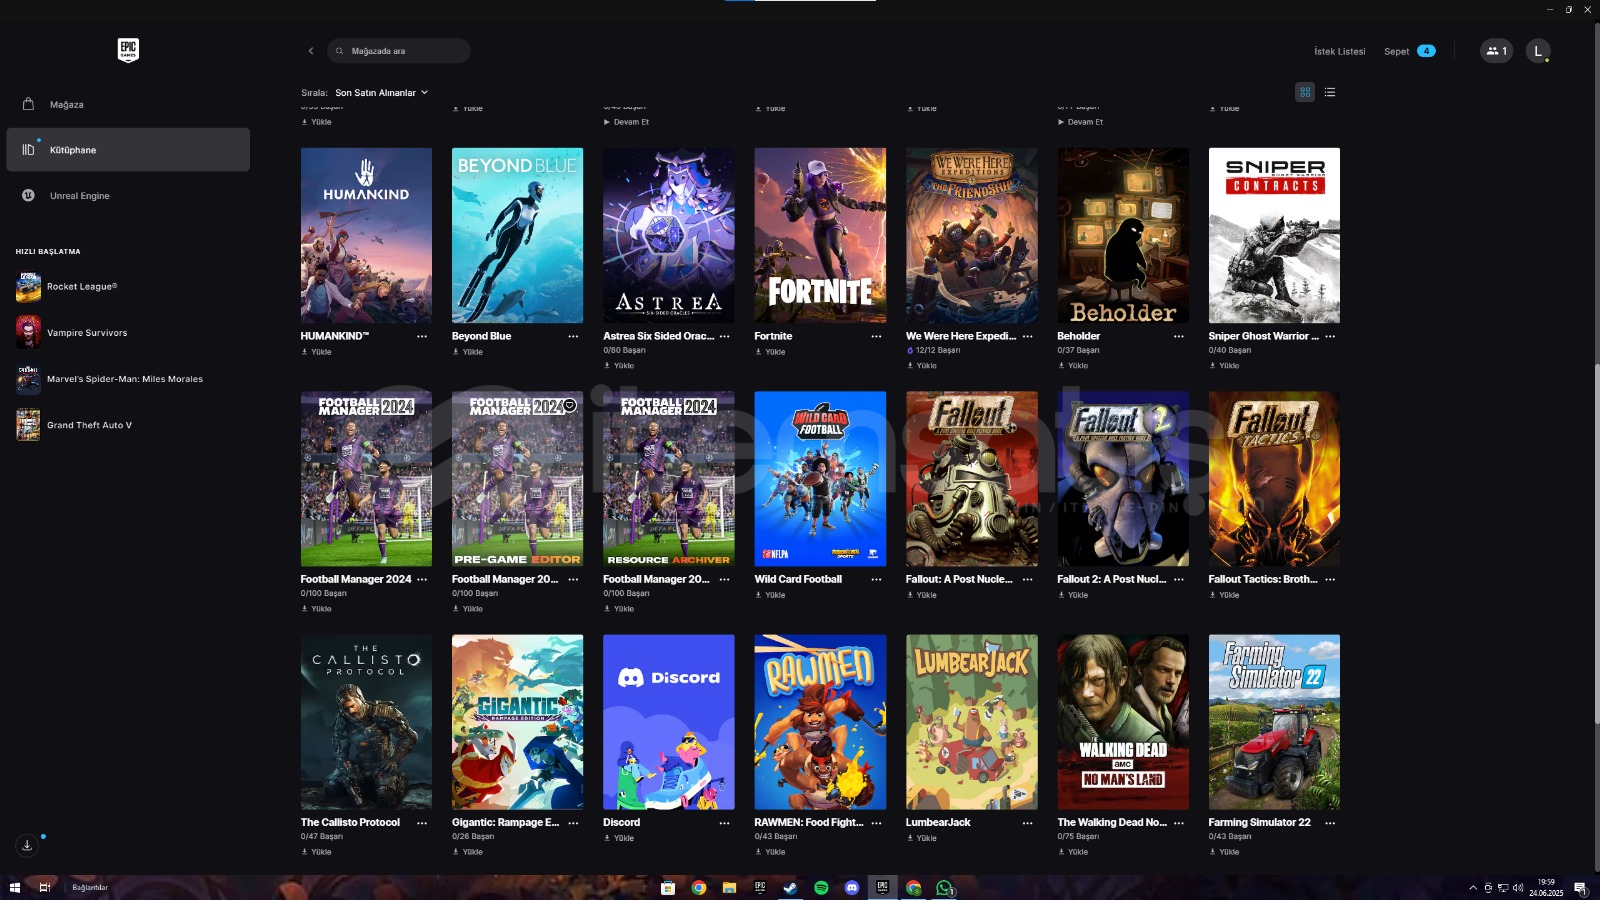
Task: Open Beholder three-dots menu
Action: click(x=1179, y=336)
